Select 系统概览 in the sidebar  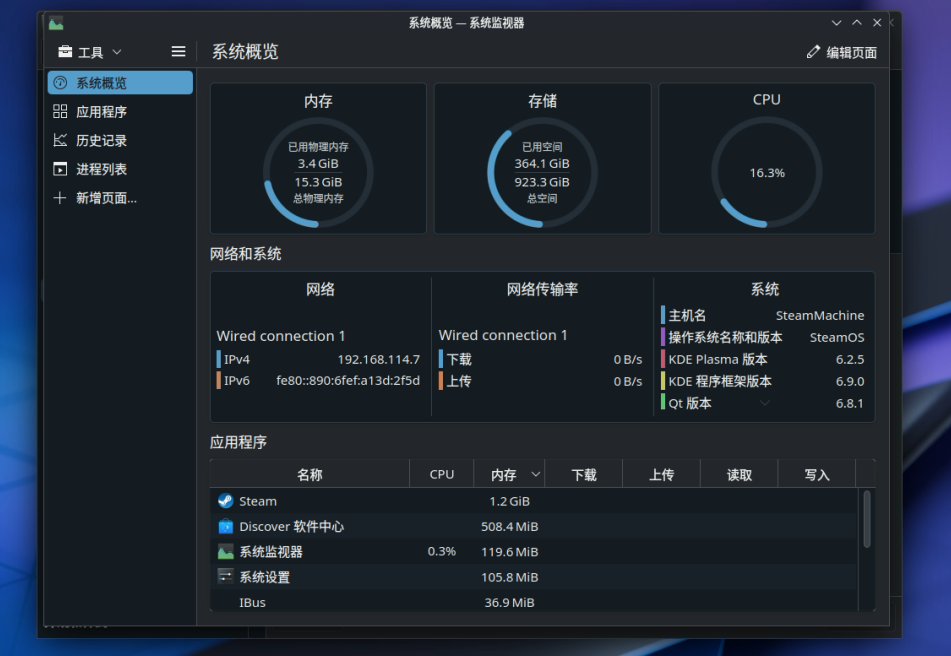(120, 83)
